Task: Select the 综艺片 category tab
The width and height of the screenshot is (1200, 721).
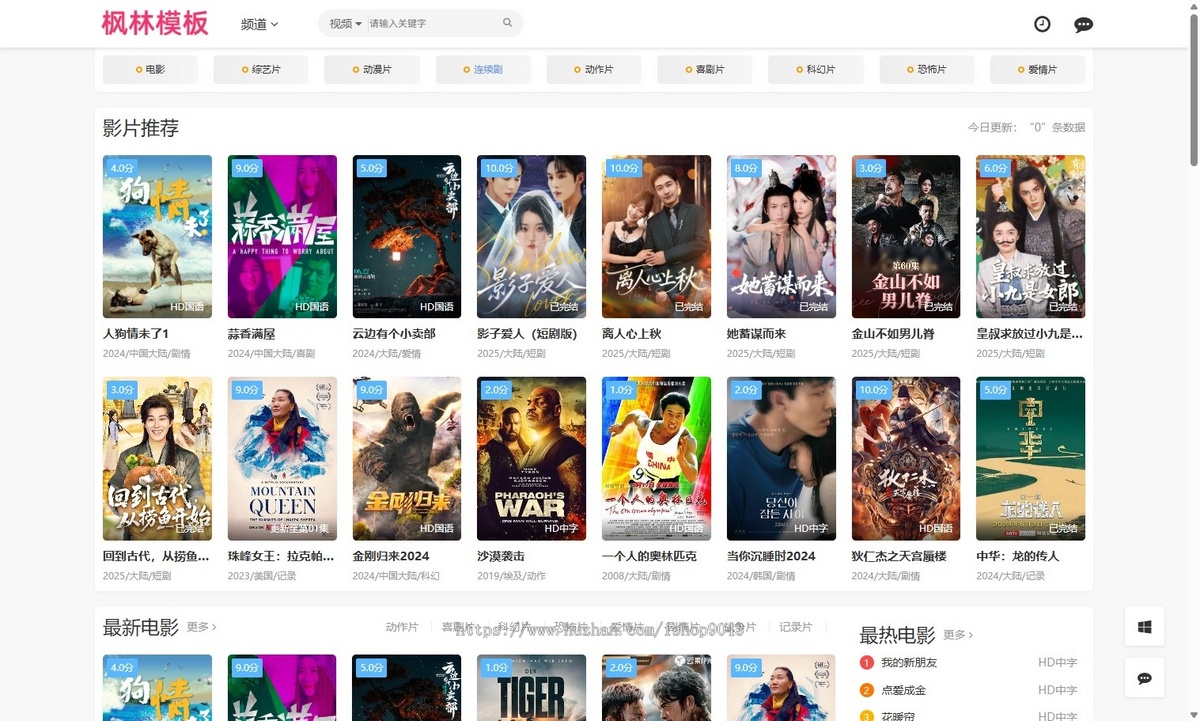Action: (261, 70)
